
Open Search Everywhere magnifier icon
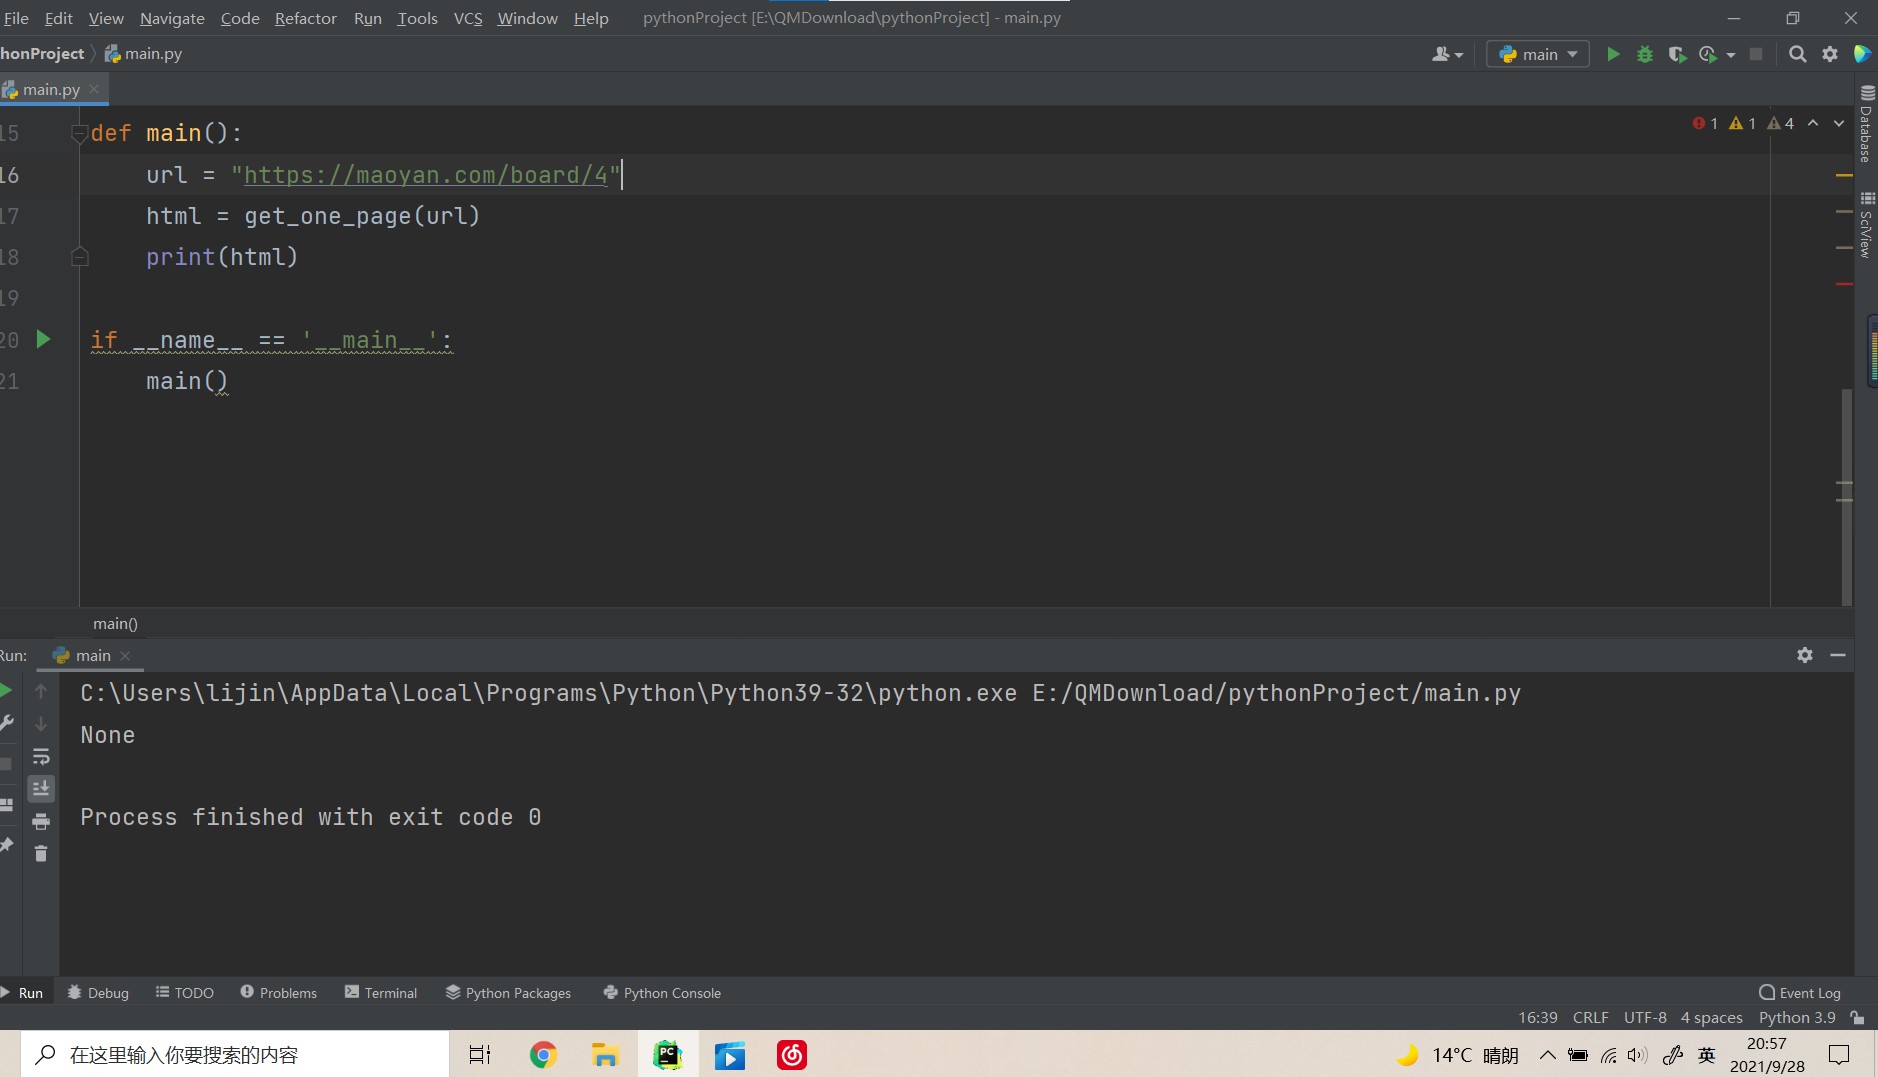(x=1797, y=54)
